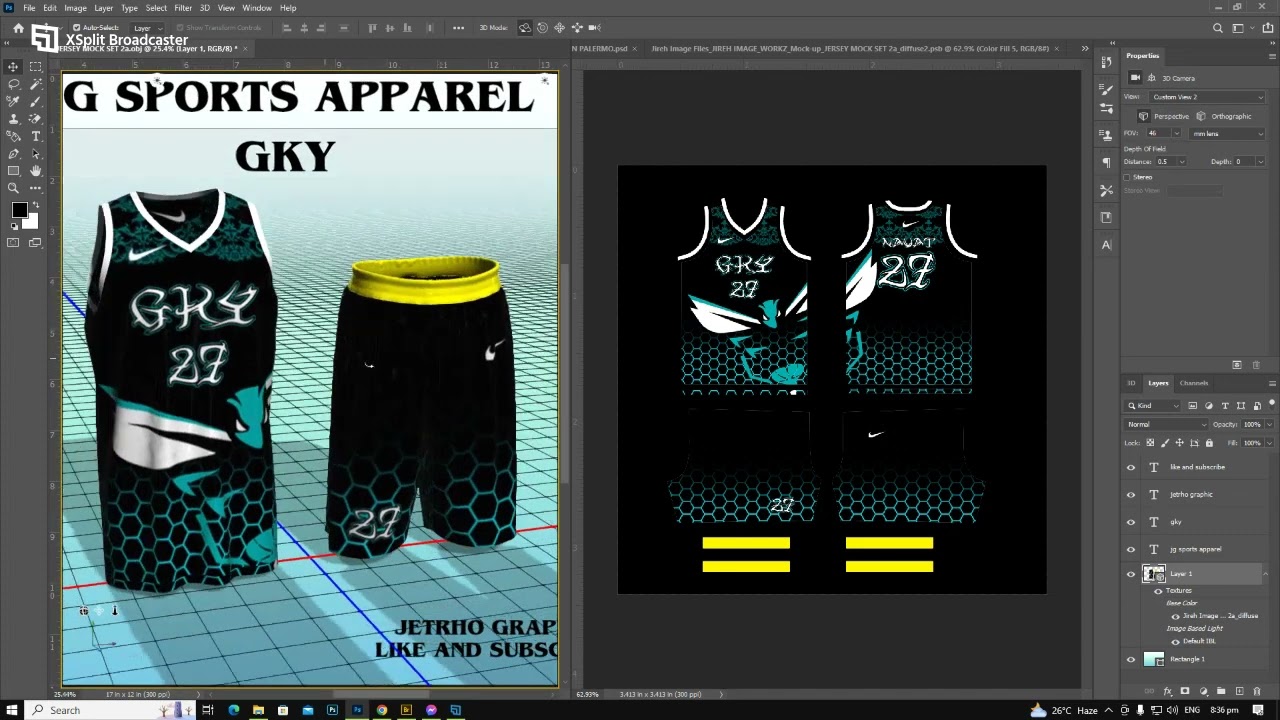Hide the Rectangle 1 layer

[1131, 659]
